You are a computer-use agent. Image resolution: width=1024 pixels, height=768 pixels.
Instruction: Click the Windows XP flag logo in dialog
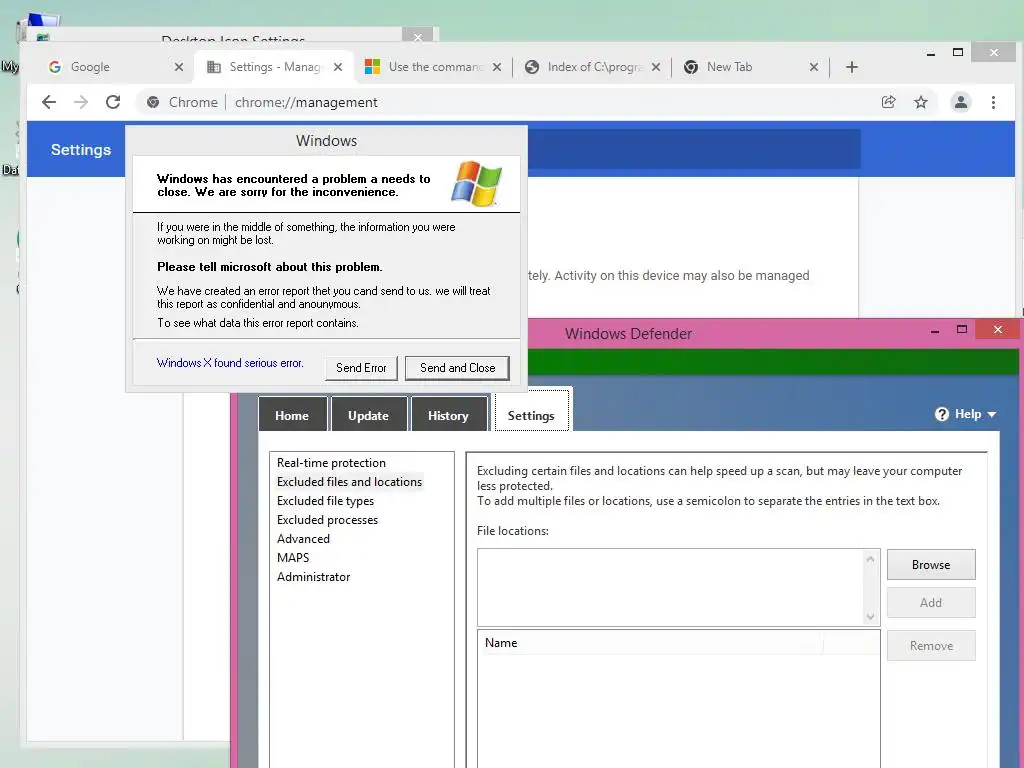[x=477, y=184]
